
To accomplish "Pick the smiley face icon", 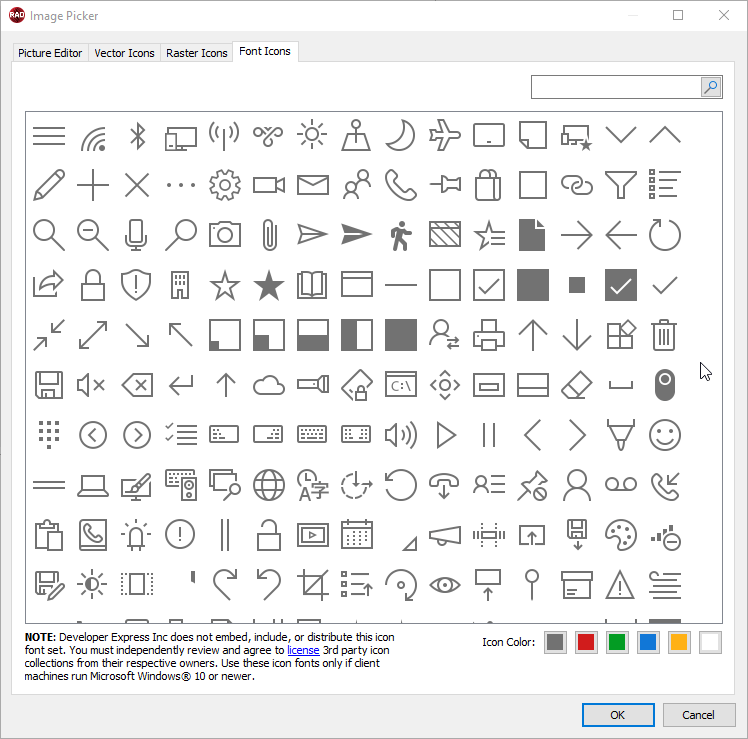I will pyautogui.click(x=664, y=435).
